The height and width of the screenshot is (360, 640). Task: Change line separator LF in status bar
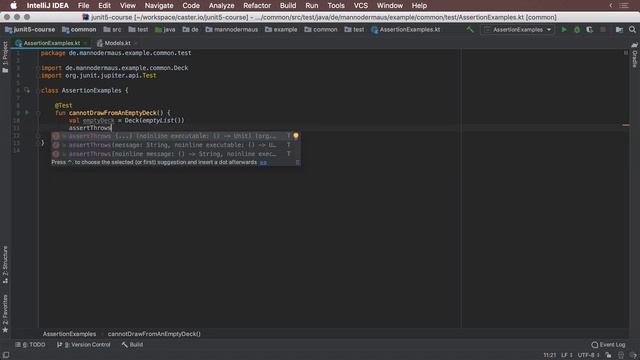coord(567,355)
